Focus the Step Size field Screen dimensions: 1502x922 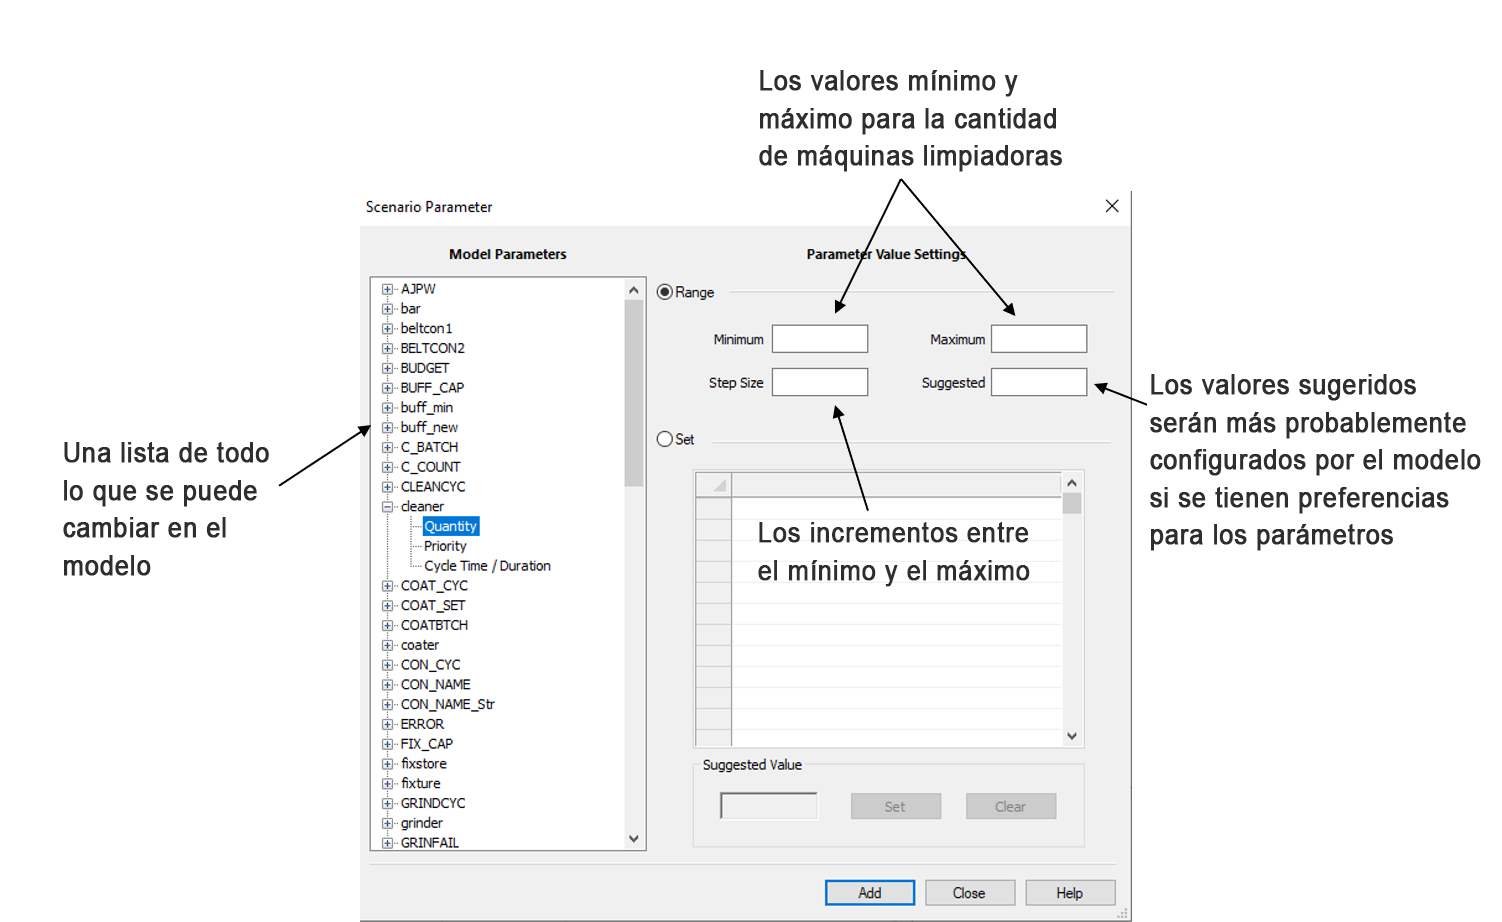819,382
